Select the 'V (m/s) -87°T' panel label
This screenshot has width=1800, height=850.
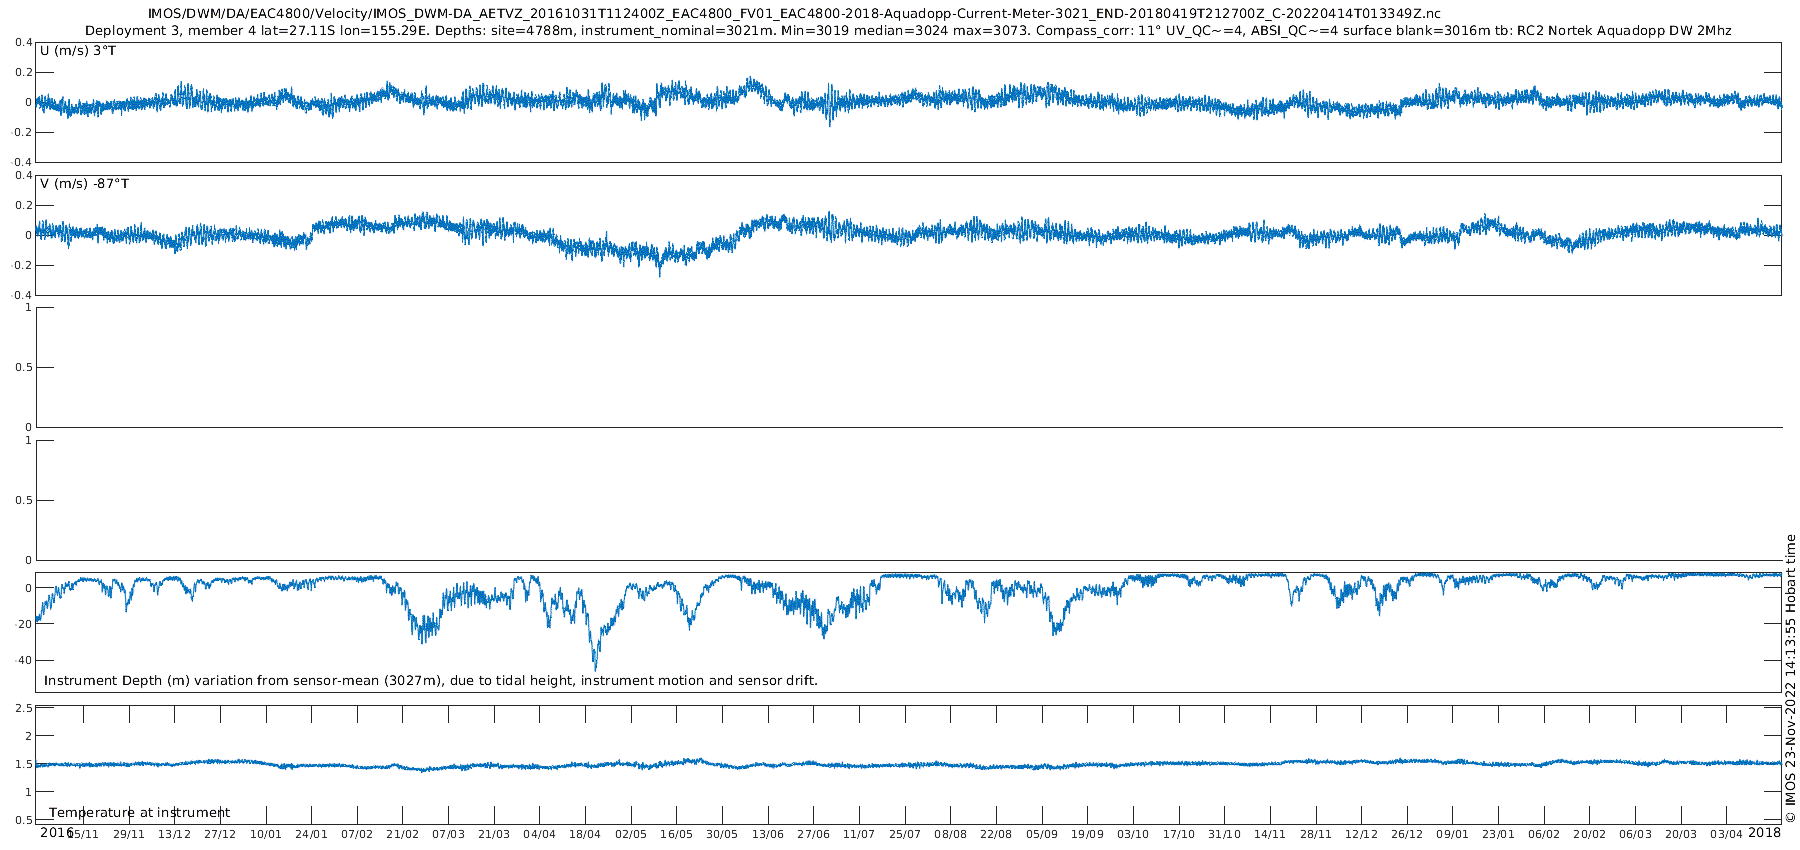(x=85, y=184)
